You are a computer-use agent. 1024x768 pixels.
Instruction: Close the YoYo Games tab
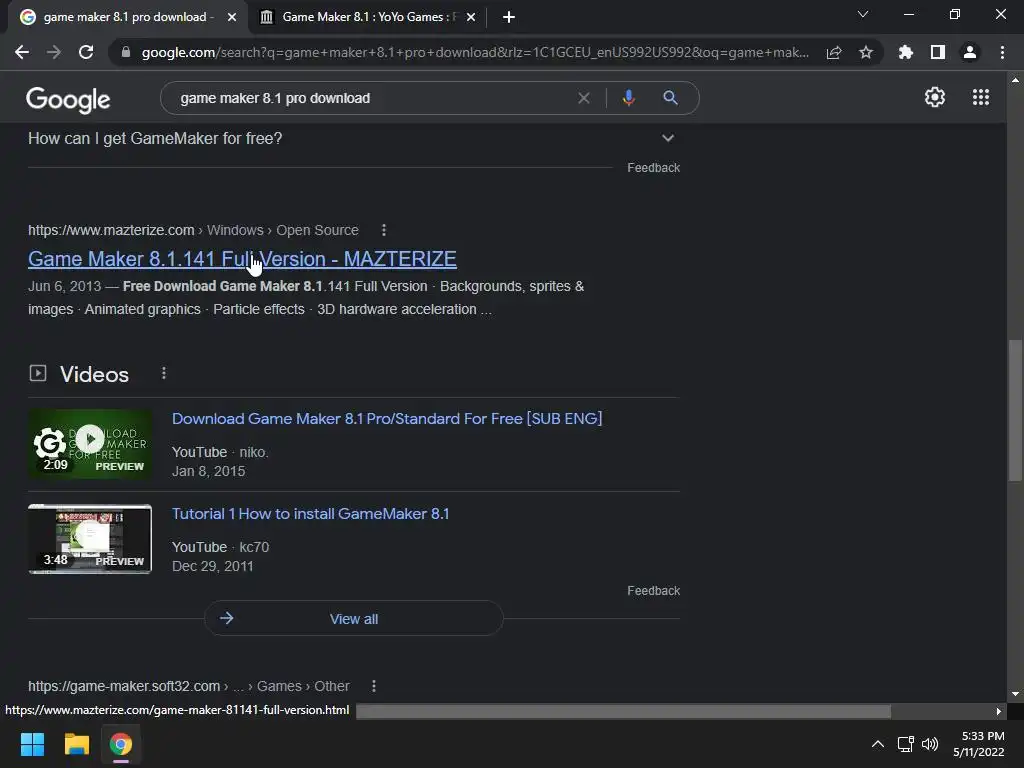471,17
